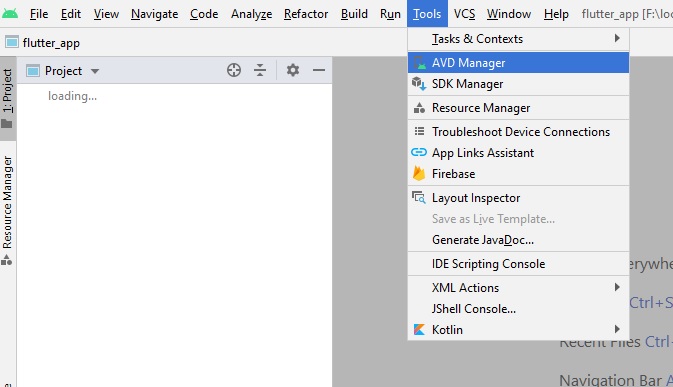Open the Refactor menu
Image resolution: width=673 pixels, height=387 pixels.
306,14
